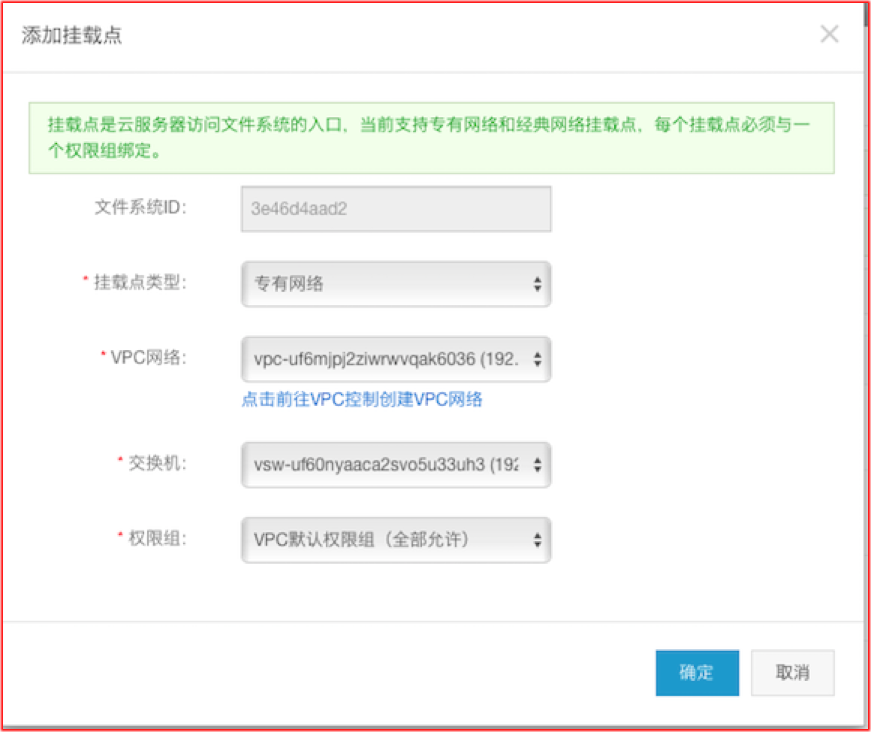Click the 挂载点类型 label

[x=140, y=282]
